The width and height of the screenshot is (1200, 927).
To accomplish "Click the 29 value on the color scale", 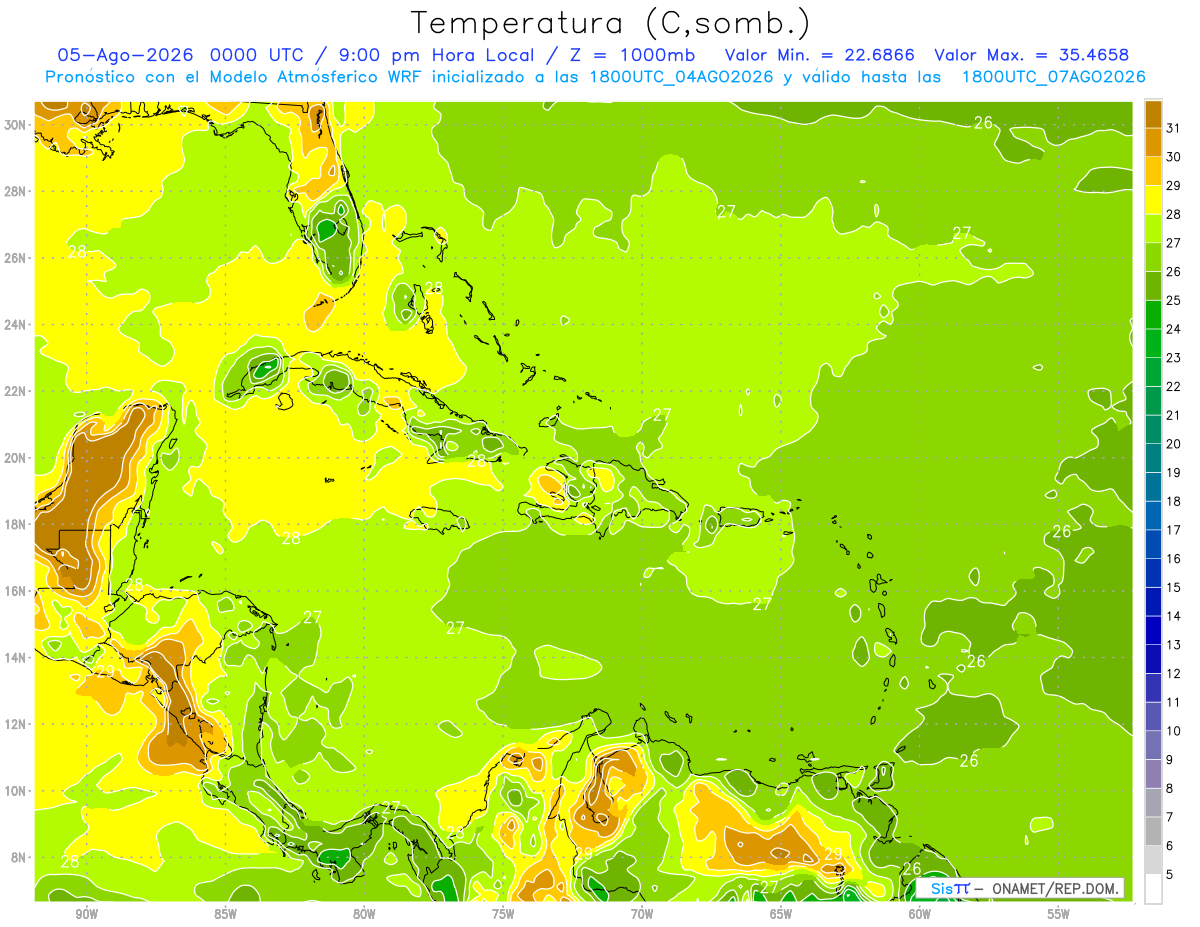I will pyautogui.click(x=1173, y=186).
